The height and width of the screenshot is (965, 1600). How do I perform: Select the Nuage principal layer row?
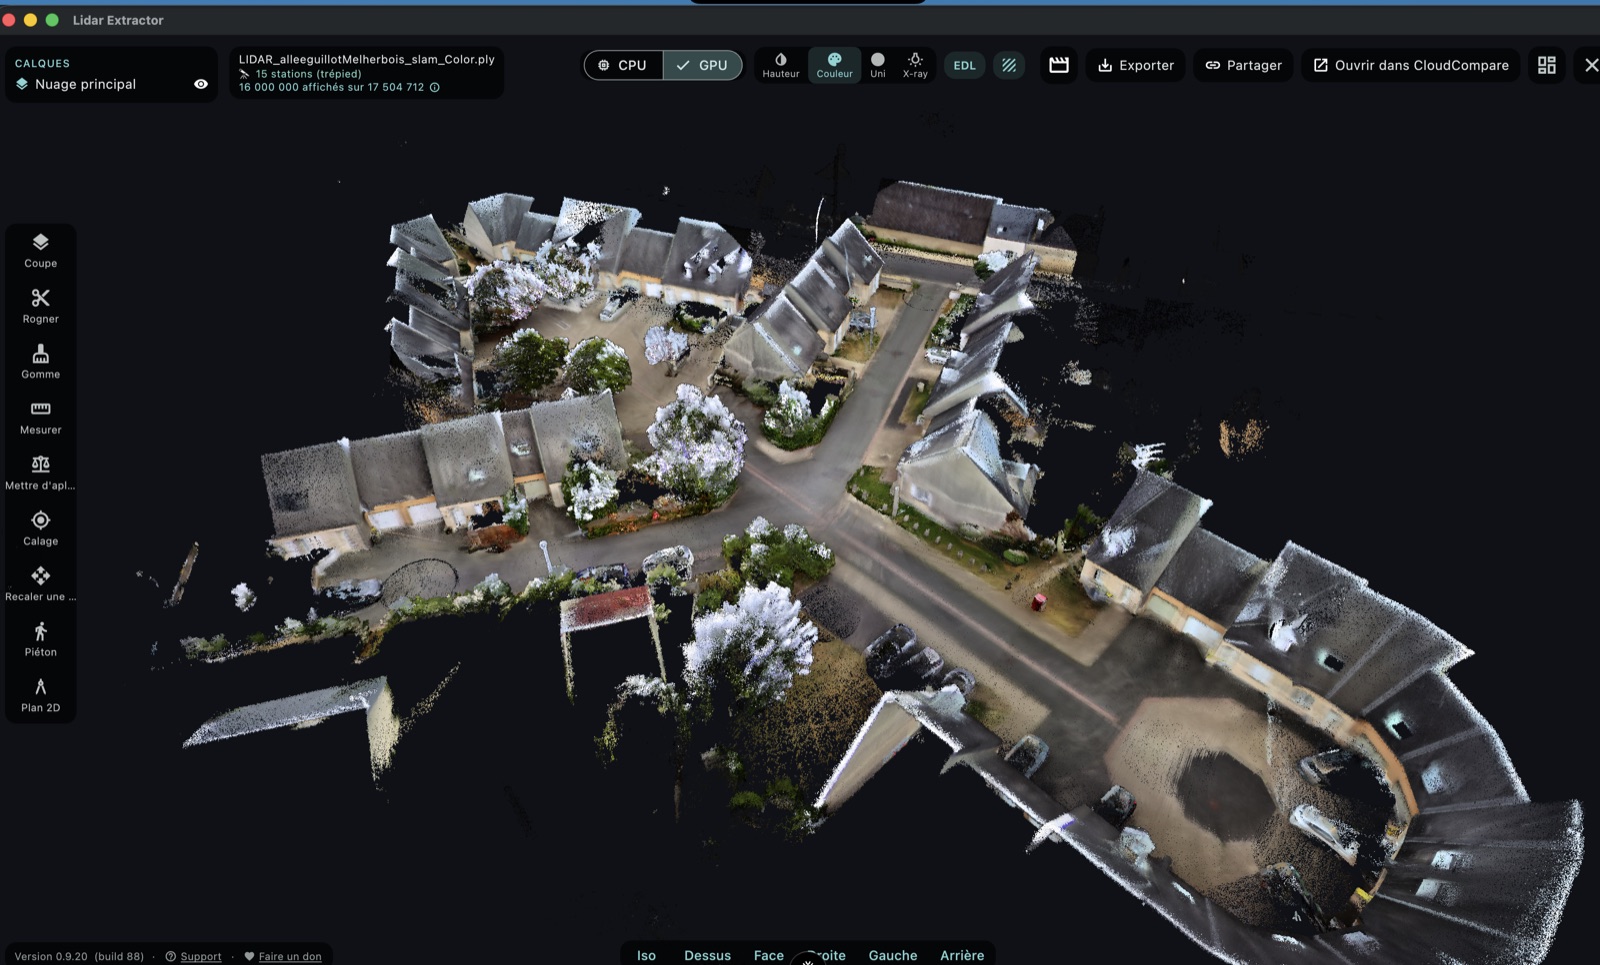pos(111,84)
